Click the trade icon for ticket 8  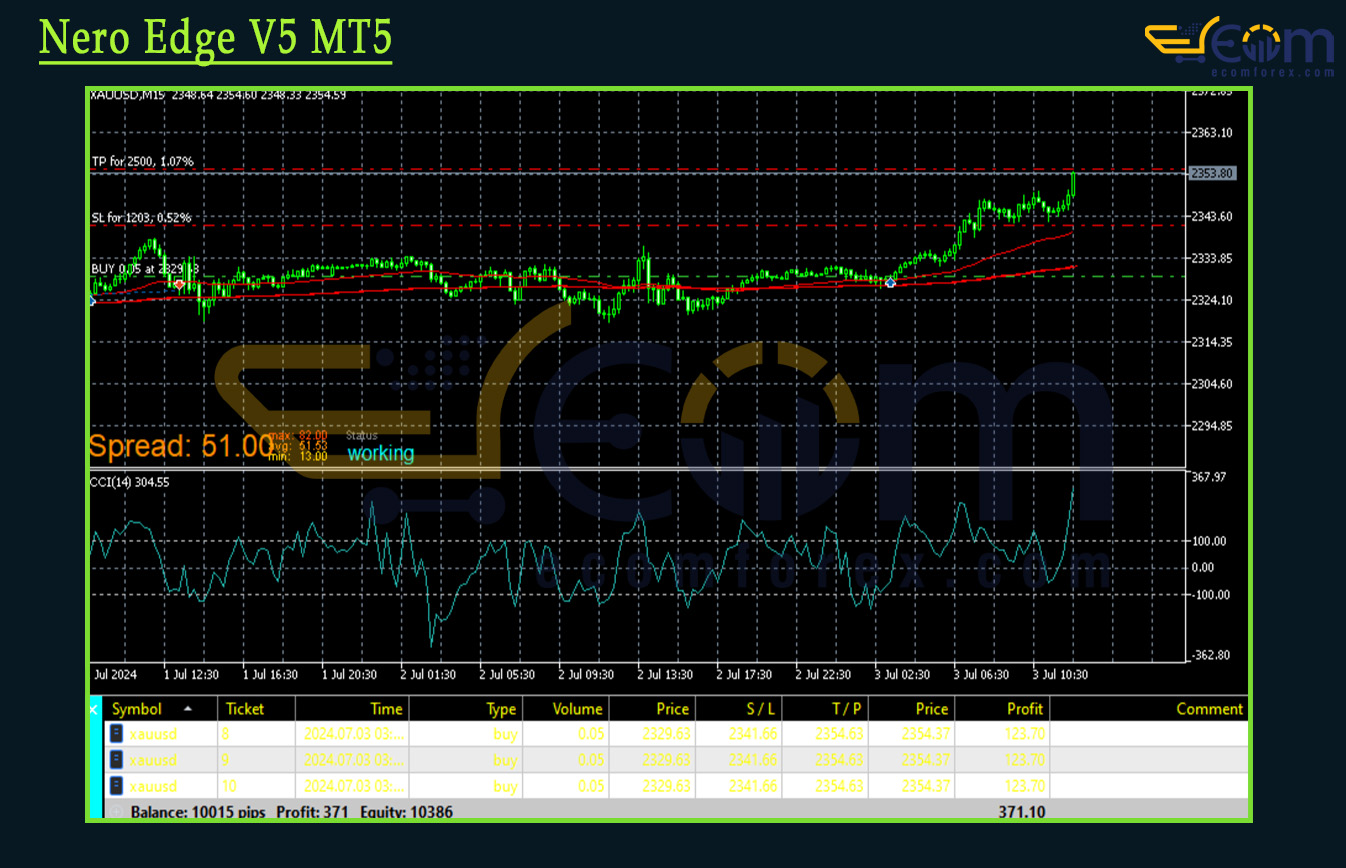pyautogui.click(x=117, y=734)
